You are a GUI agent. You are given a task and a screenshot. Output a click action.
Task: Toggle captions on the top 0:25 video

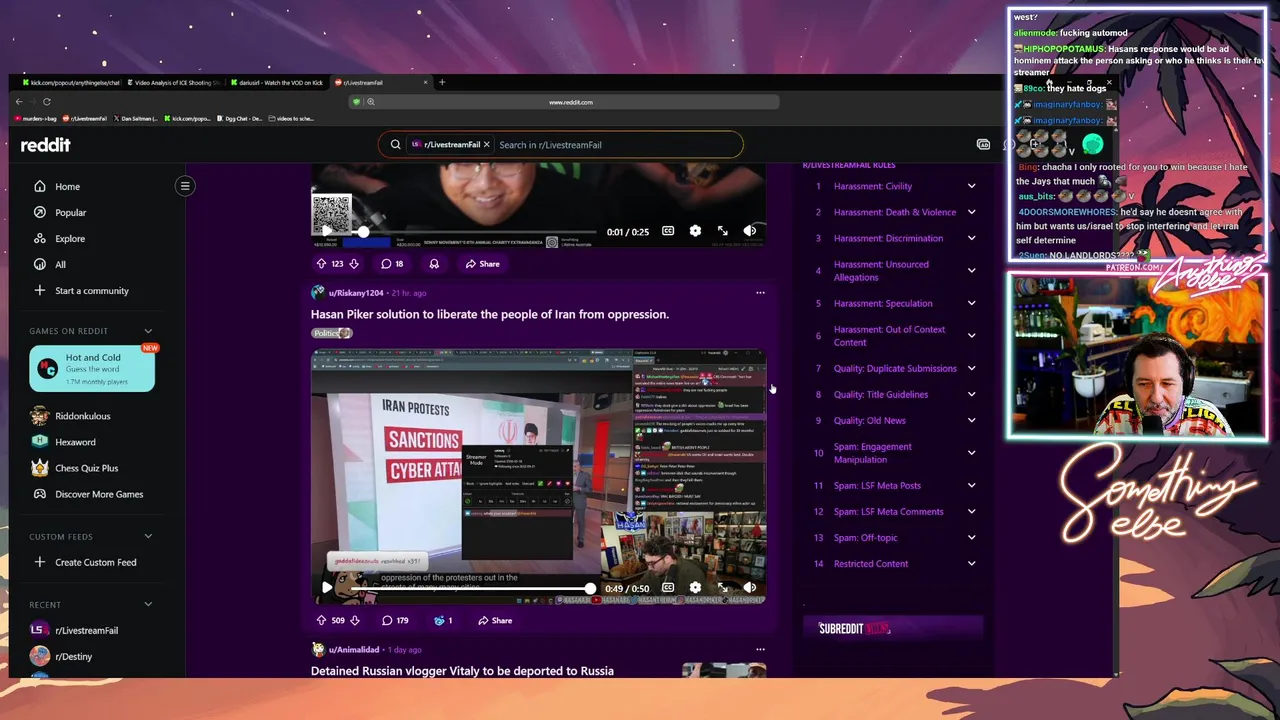pyautogui.click(x=668, y=231)
